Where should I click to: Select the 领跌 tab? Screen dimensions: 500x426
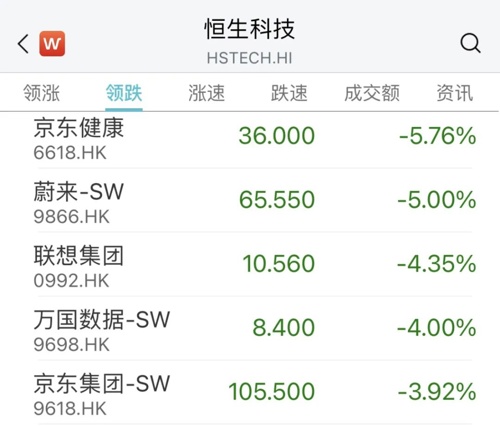(x=124, y=93)
